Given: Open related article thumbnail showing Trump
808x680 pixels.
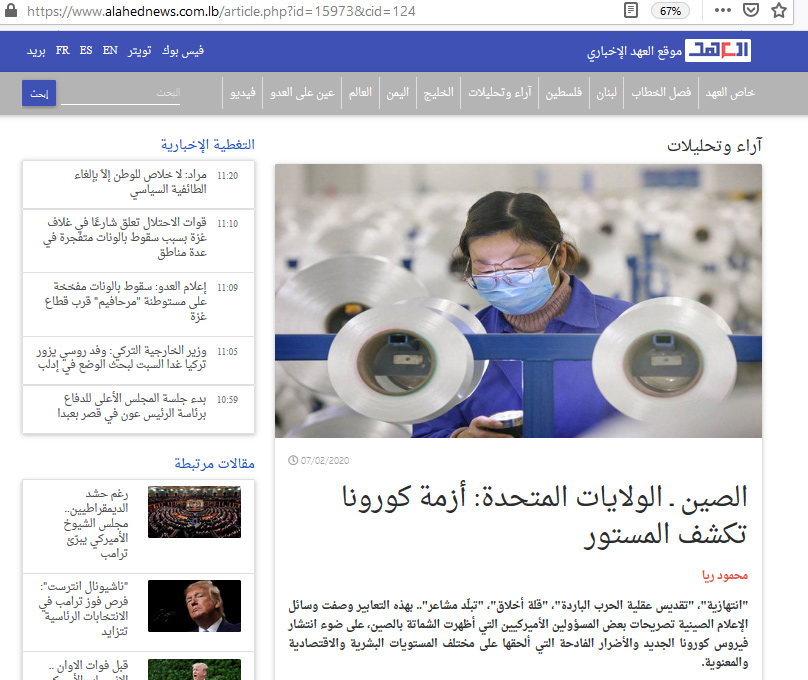Looking at the screenshot, I should pos(194,606).
